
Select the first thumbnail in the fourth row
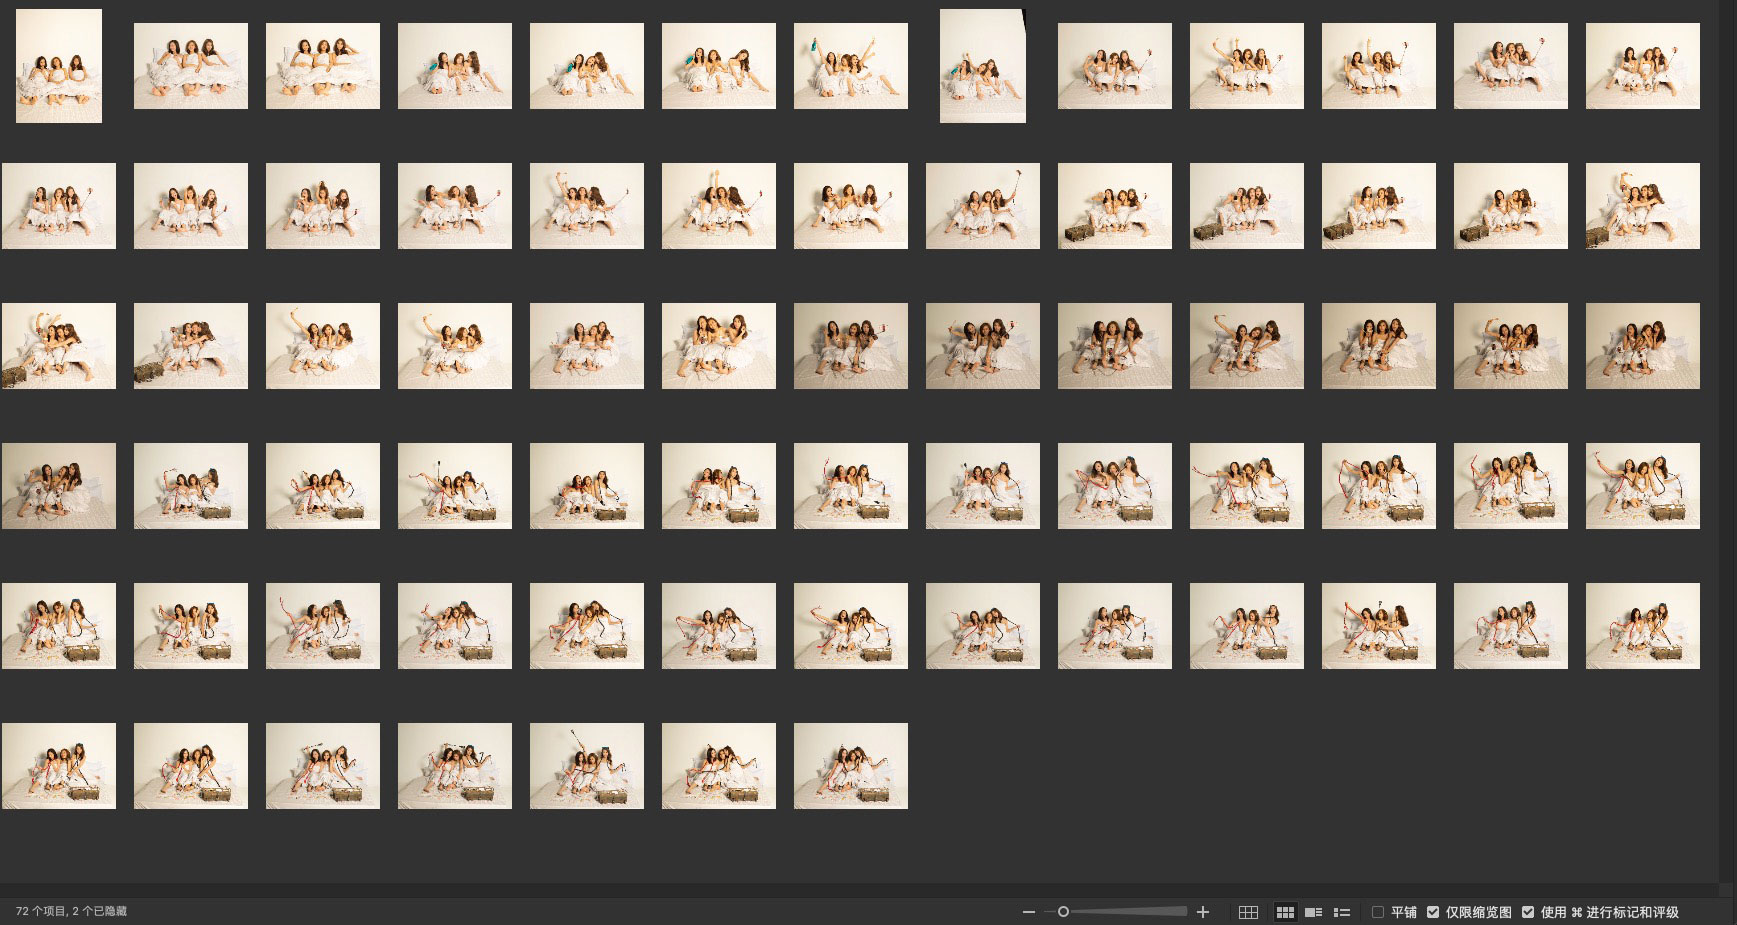[59, 486]
